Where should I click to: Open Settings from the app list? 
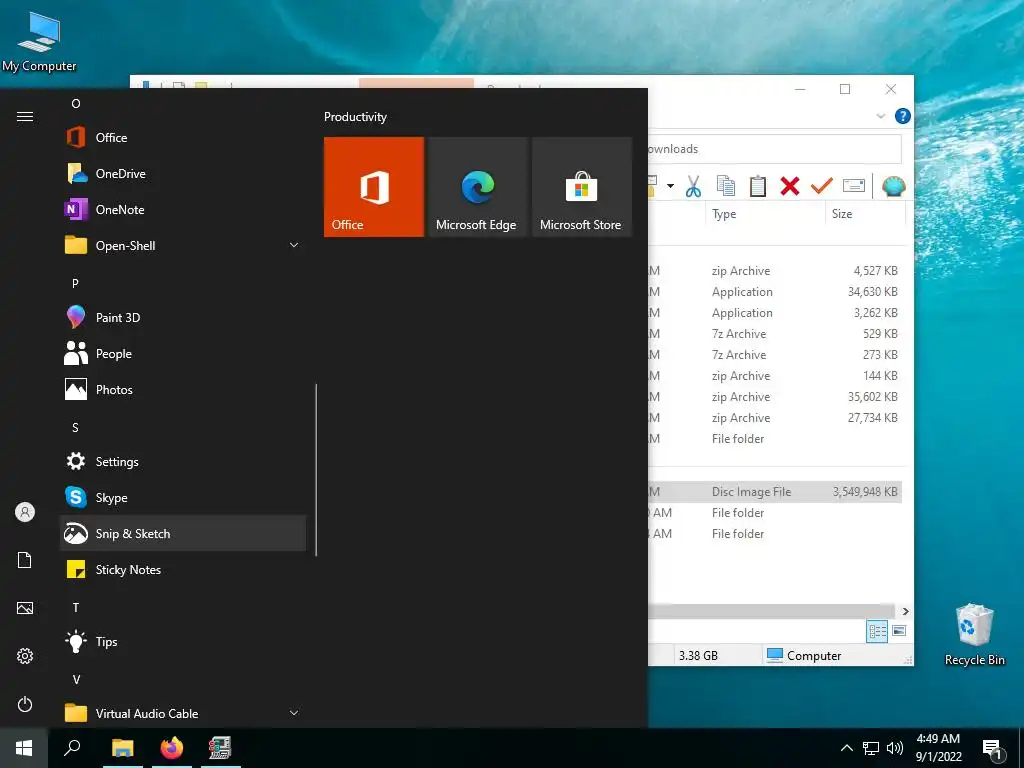click(x=183, y=462)
